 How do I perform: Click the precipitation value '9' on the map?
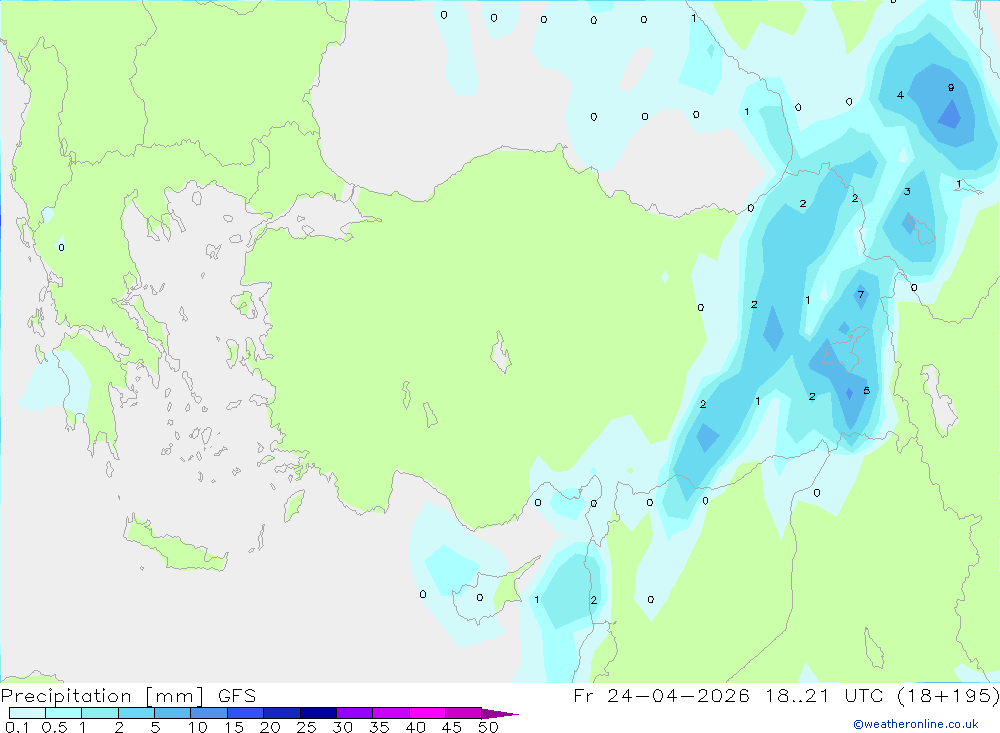[950, 88]
